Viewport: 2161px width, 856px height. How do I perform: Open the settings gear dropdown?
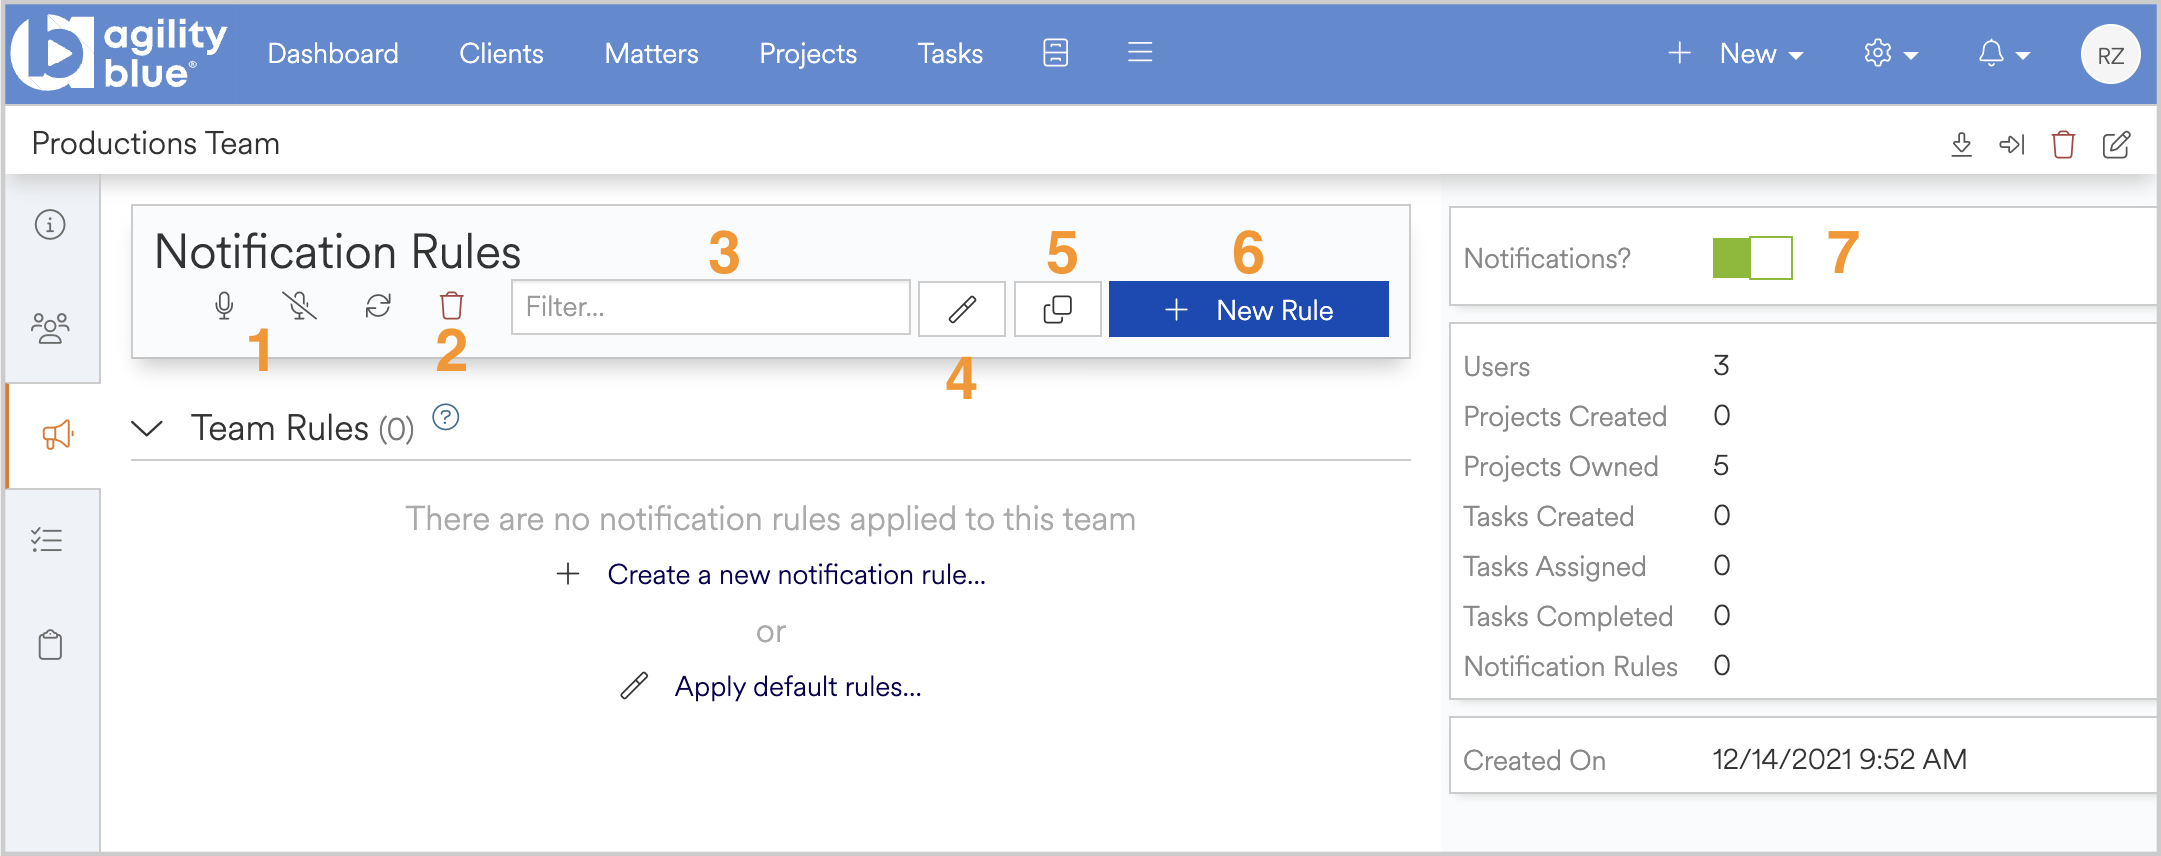[x=1891, y=54]
